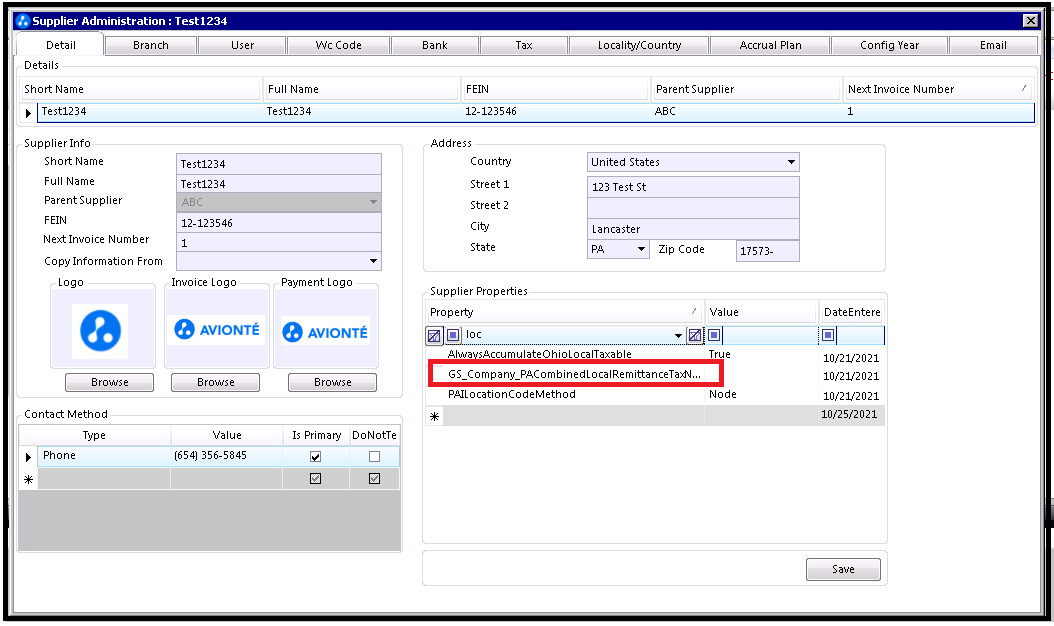Image resolution: width=1054 pixels, height=626 pixels.
Task: Click the FEIN input field in Supplier Info
Action: pyautogui.click(x=279, y=223)
